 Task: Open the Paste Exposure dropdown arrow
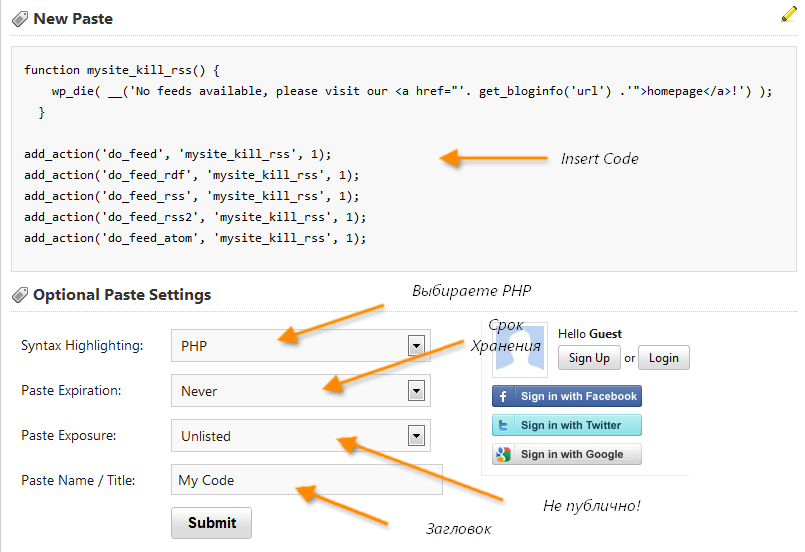point(416,436)
